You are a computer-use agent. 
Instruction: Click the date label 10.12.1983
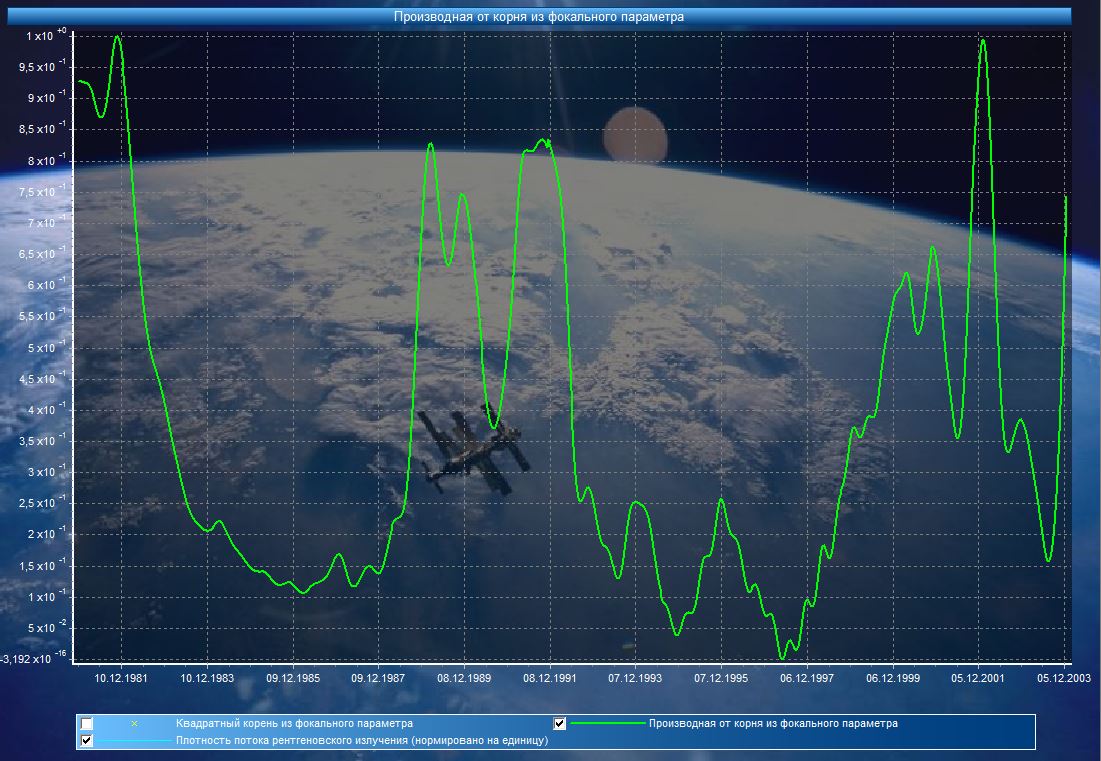(x=207, y=678)
